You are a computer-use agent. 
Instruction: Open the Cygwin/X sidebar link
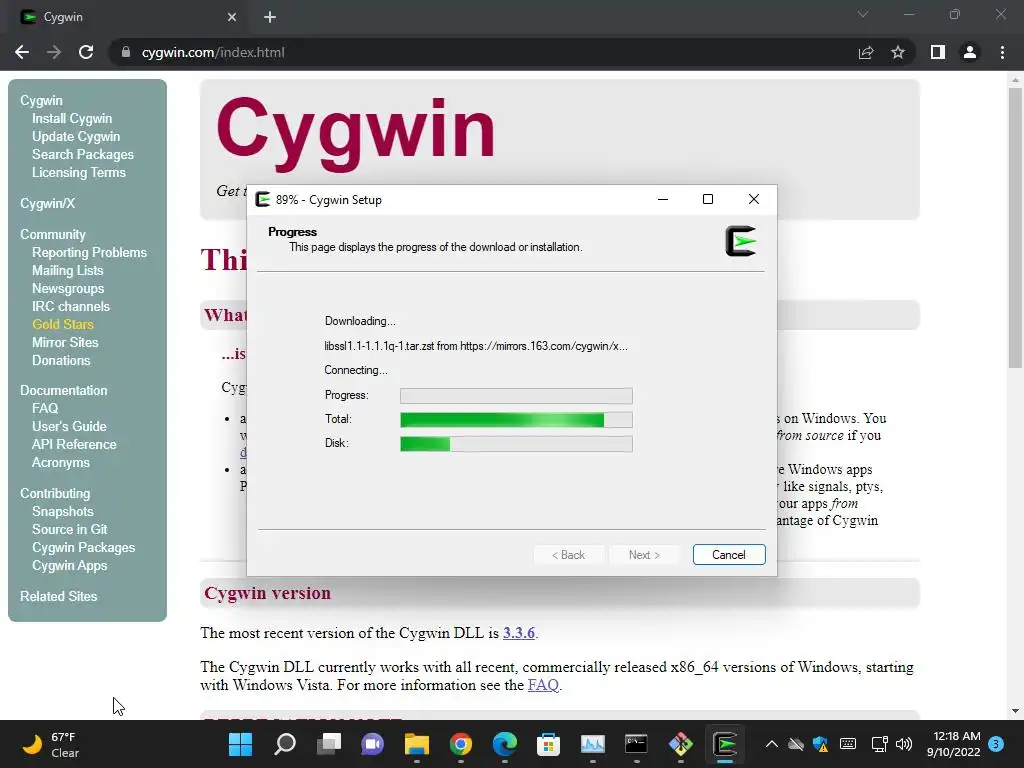(48, 203)
